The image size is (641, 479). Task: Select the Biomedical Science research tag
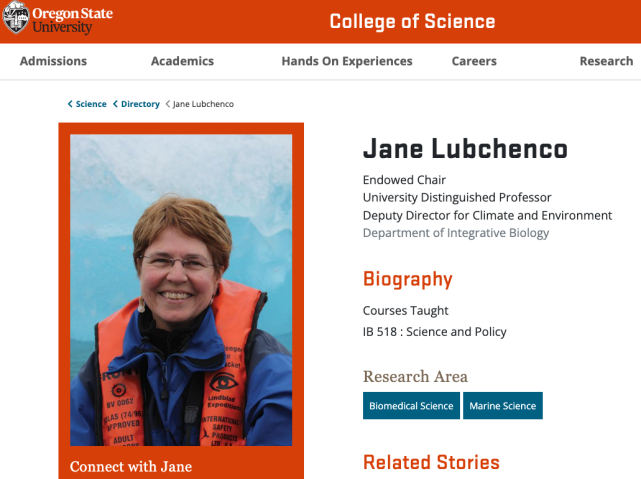click(412, 406)
